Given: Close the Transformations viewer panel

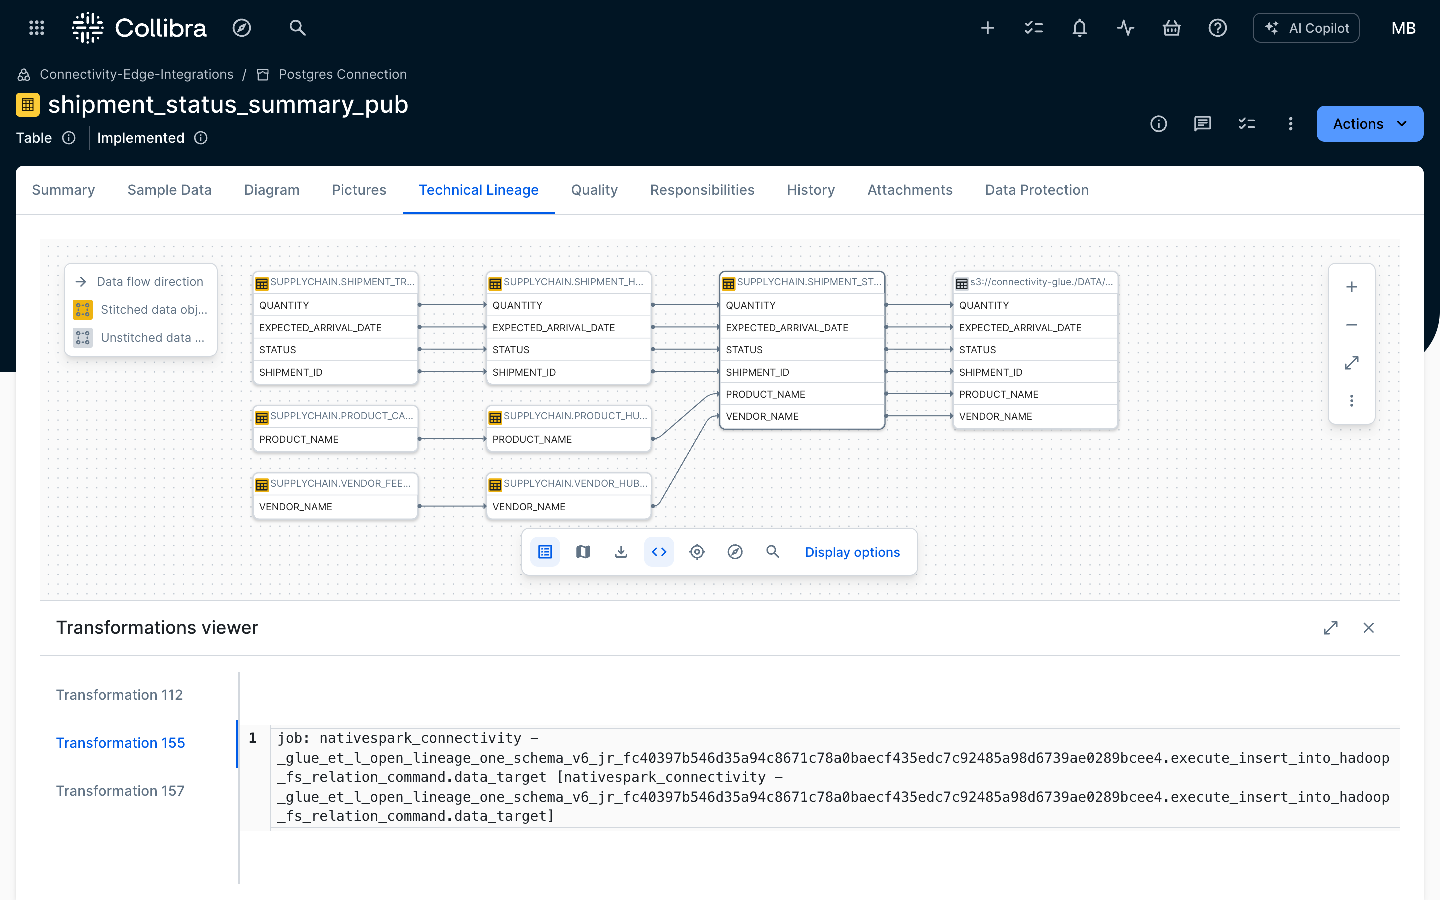Looking at the screenshot, I should (1368, 628).
